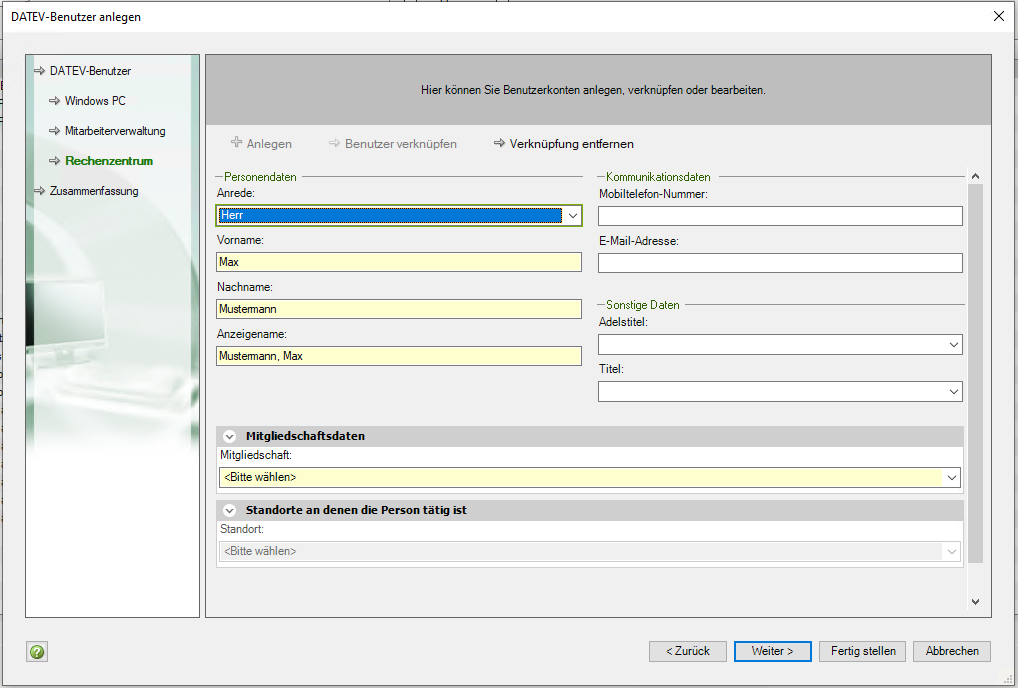The image size is (1018, 688).
Task: Click the E-Mail-Adresse input field
Action: [780, 263]
